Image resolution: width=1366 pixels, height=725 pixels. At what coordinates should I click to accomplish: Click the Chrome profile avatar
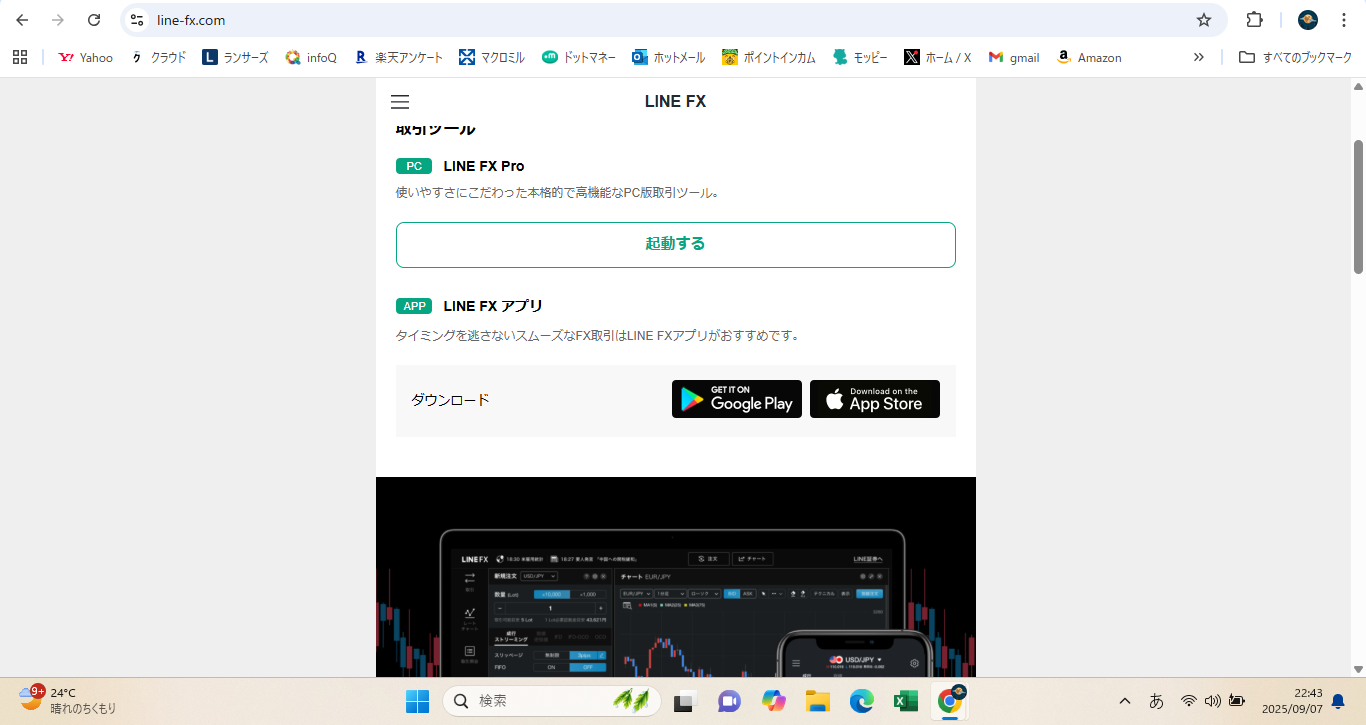tap(1307, 20)
